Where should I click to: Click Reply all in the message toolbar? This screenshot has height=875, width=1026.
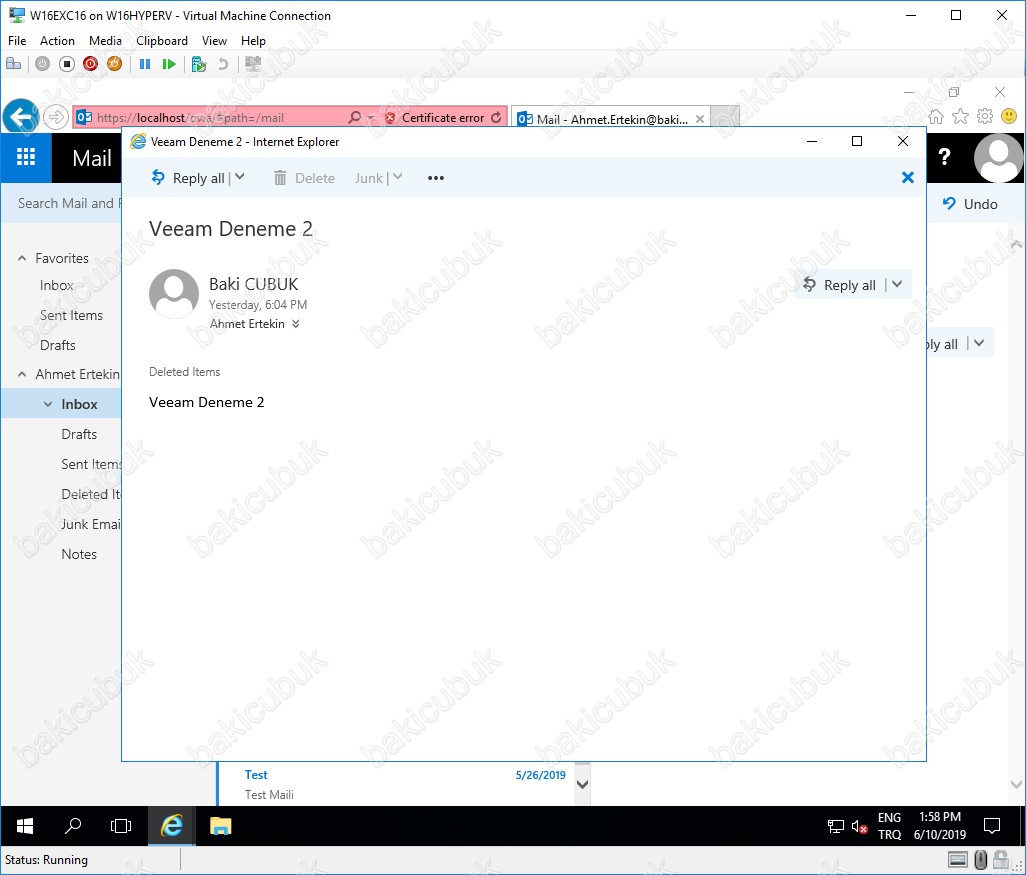point(188,178)
